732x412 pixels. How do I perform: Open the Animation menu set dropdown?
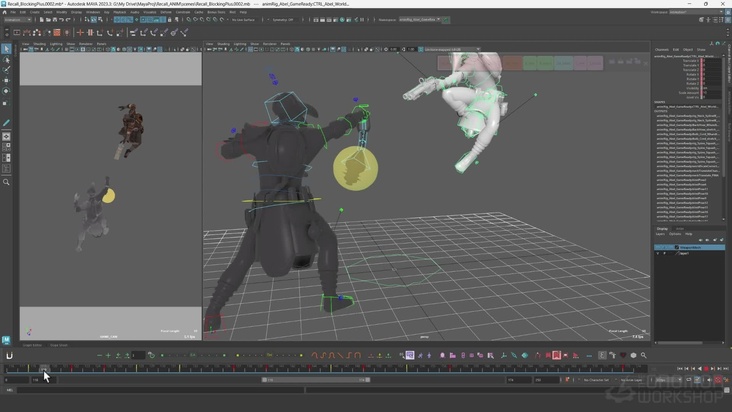19,19
